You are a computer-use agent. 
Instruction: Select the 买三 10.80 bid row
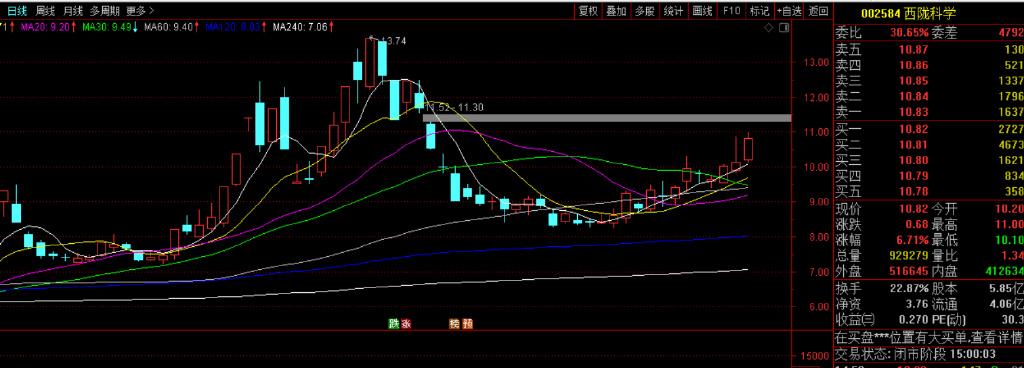pyautogui.click(x=929, y=160)
